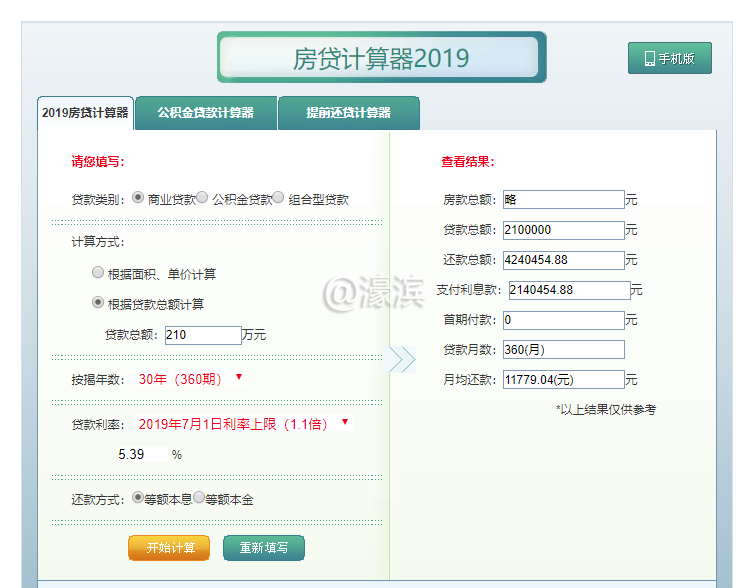749x588 pixels.
Task: Switch to 公积金贷款计算器 tab
Action: coord(206,113)
